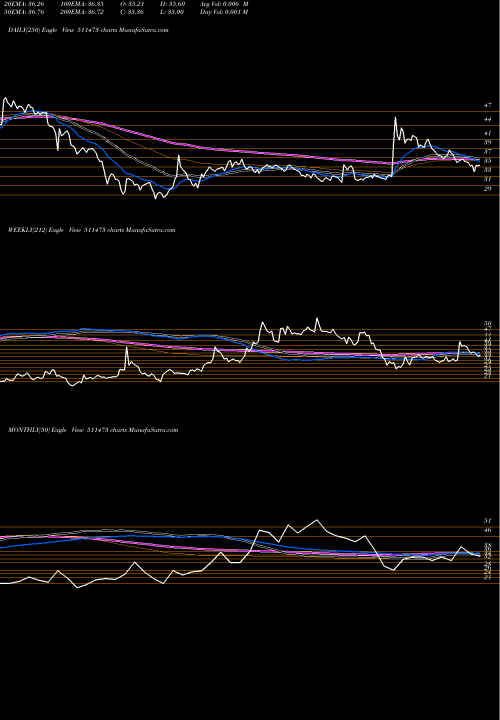Click price label 41 on daily chart
Screen dimensions: 500x720
coord(488,133)
